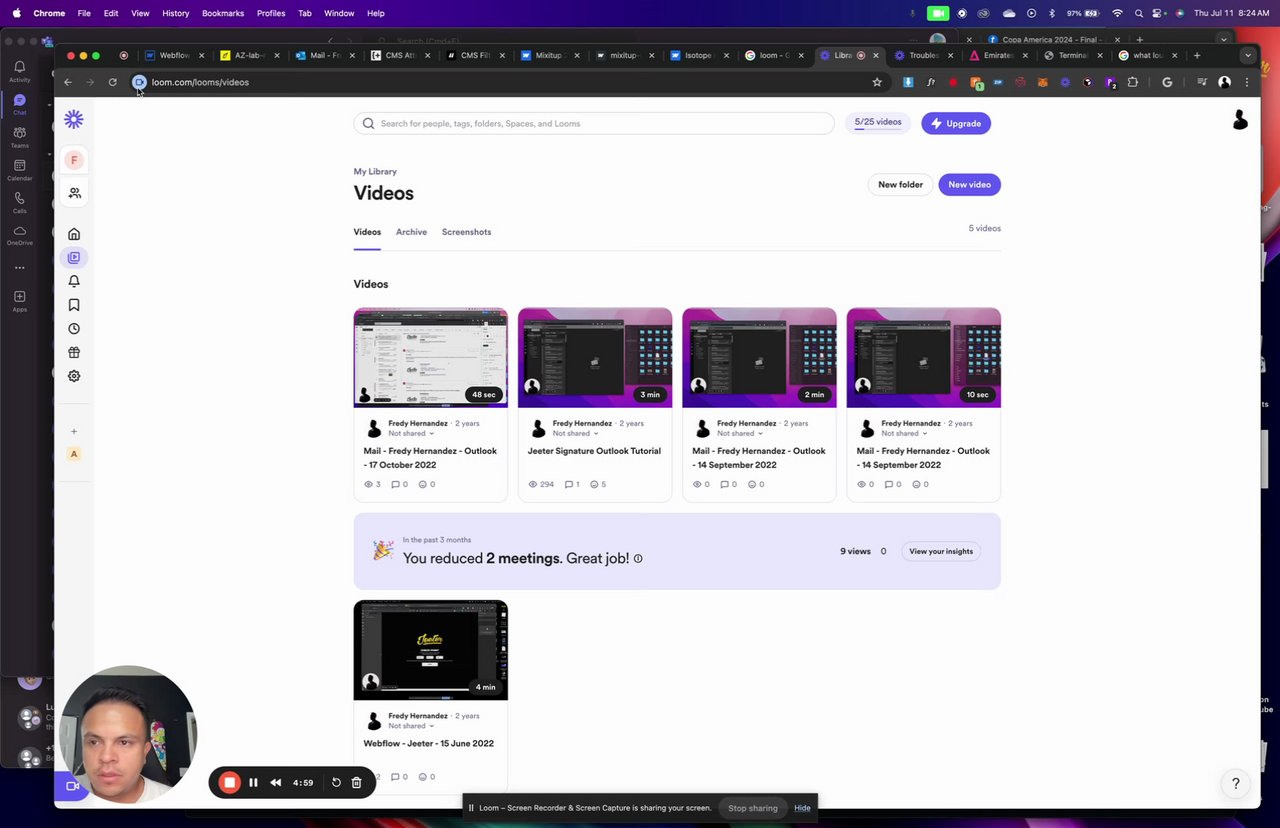1280x828 pixels.
Task: Expand Not shared dropdown for Webflow Jeeter video
Action: click(x=411, y=726)
